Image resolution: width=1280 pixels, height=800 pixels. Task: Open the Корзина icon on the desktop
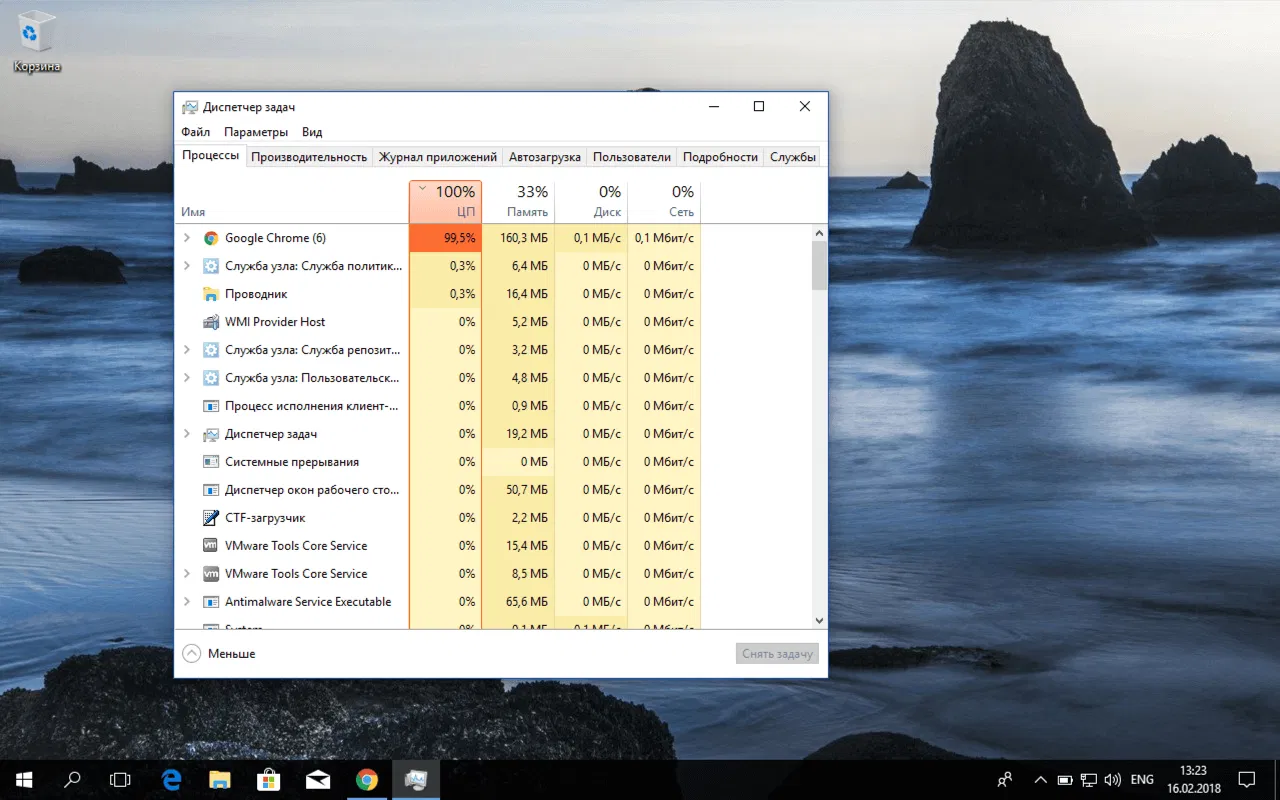point(35,30)
